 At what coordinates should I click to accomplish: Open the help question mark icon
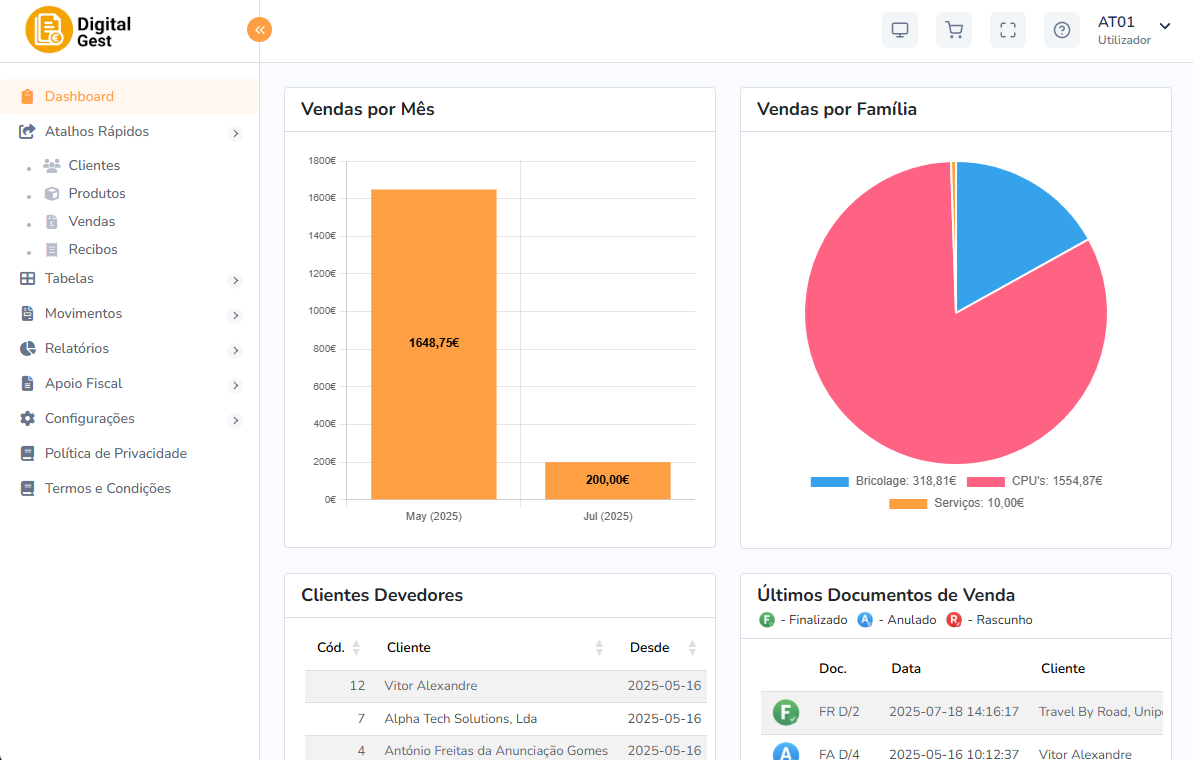1061,30
